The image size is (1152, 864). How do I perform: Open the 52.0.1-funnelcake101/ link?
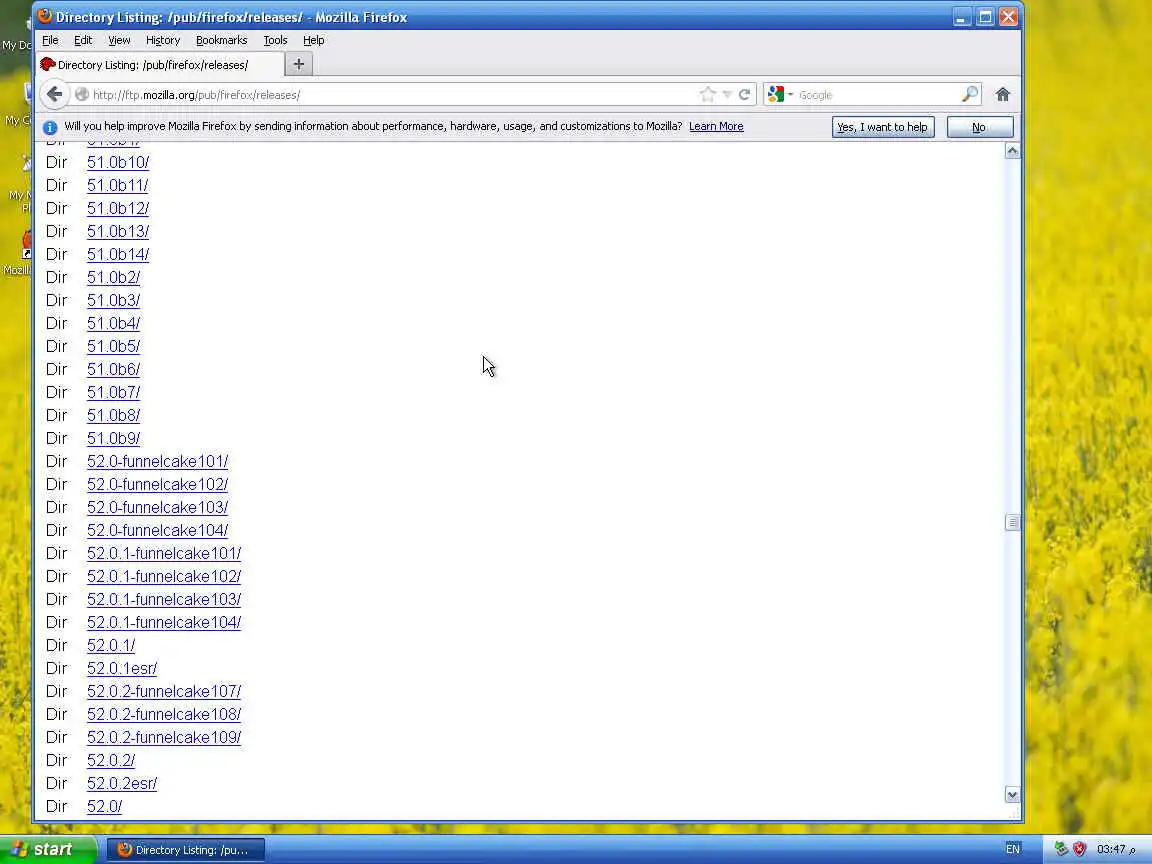[x=164, y=553]
